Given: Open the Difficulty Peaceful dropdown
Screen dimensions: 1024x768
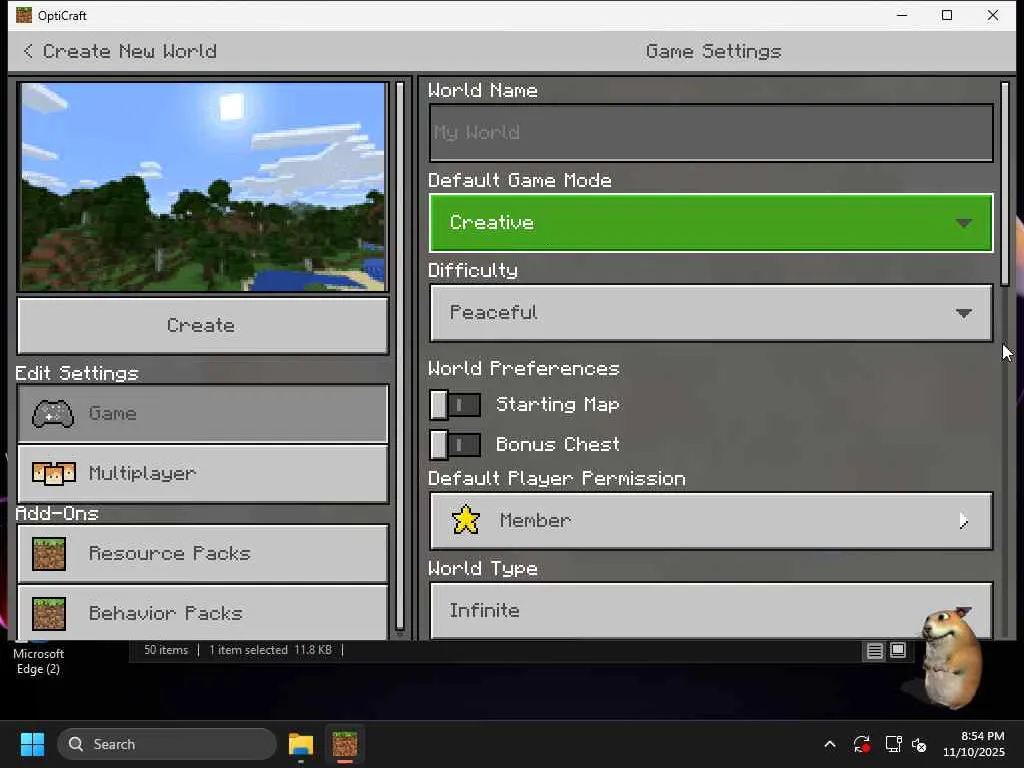Looking at the screenshot, I should pos(711,313).
